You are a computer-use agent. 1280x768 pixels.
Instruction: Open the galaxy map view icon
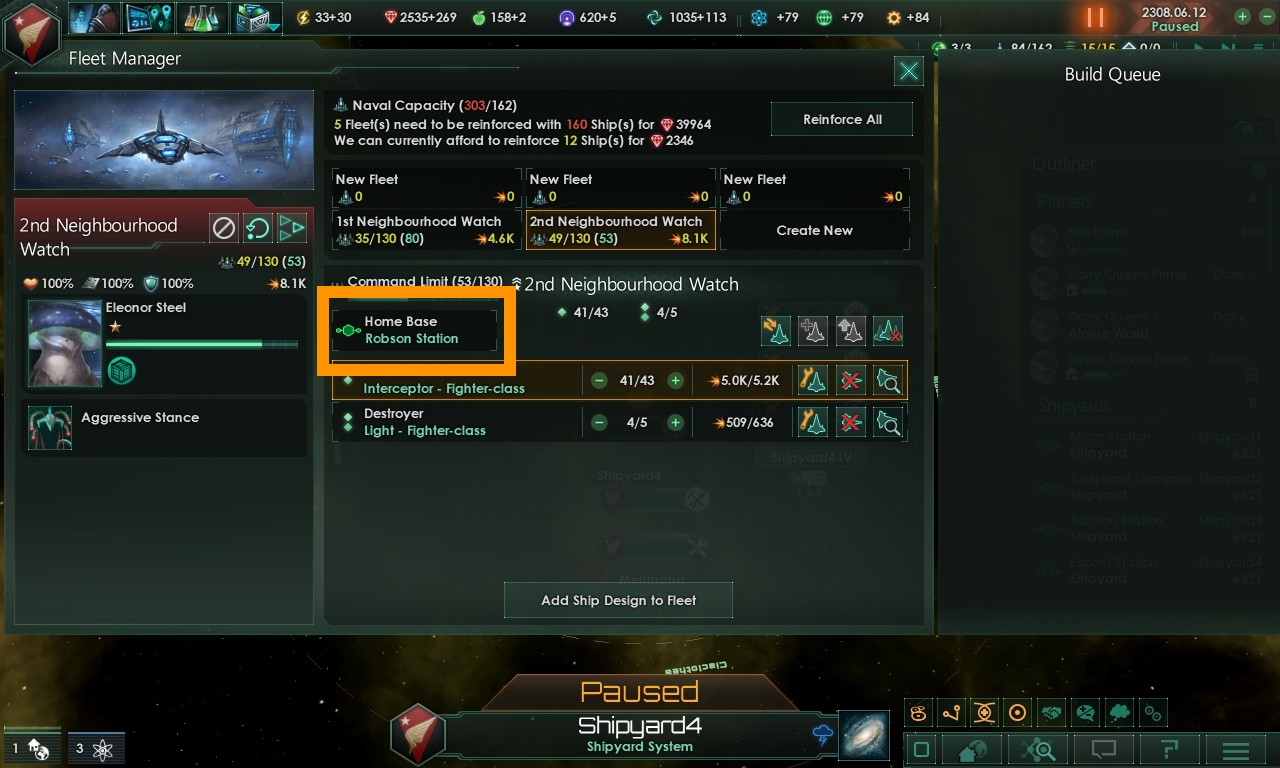click(x=864, y=735)
